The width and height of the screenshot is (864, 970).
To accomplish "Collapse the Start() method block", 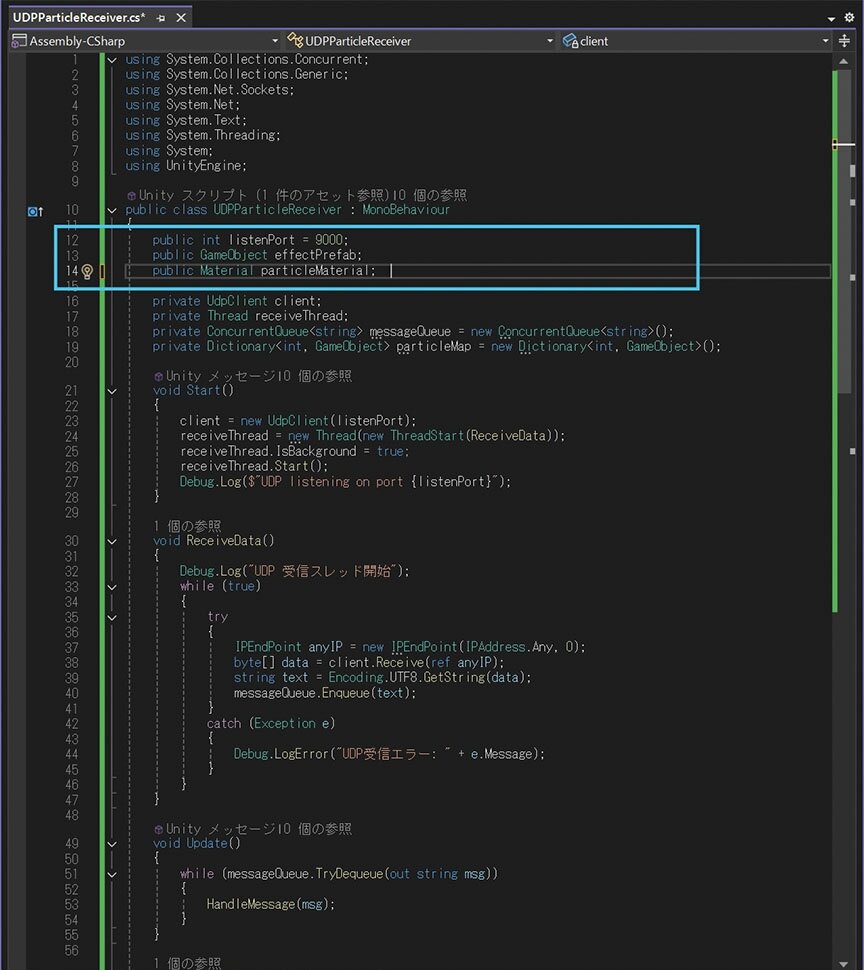I will point(111,391).
